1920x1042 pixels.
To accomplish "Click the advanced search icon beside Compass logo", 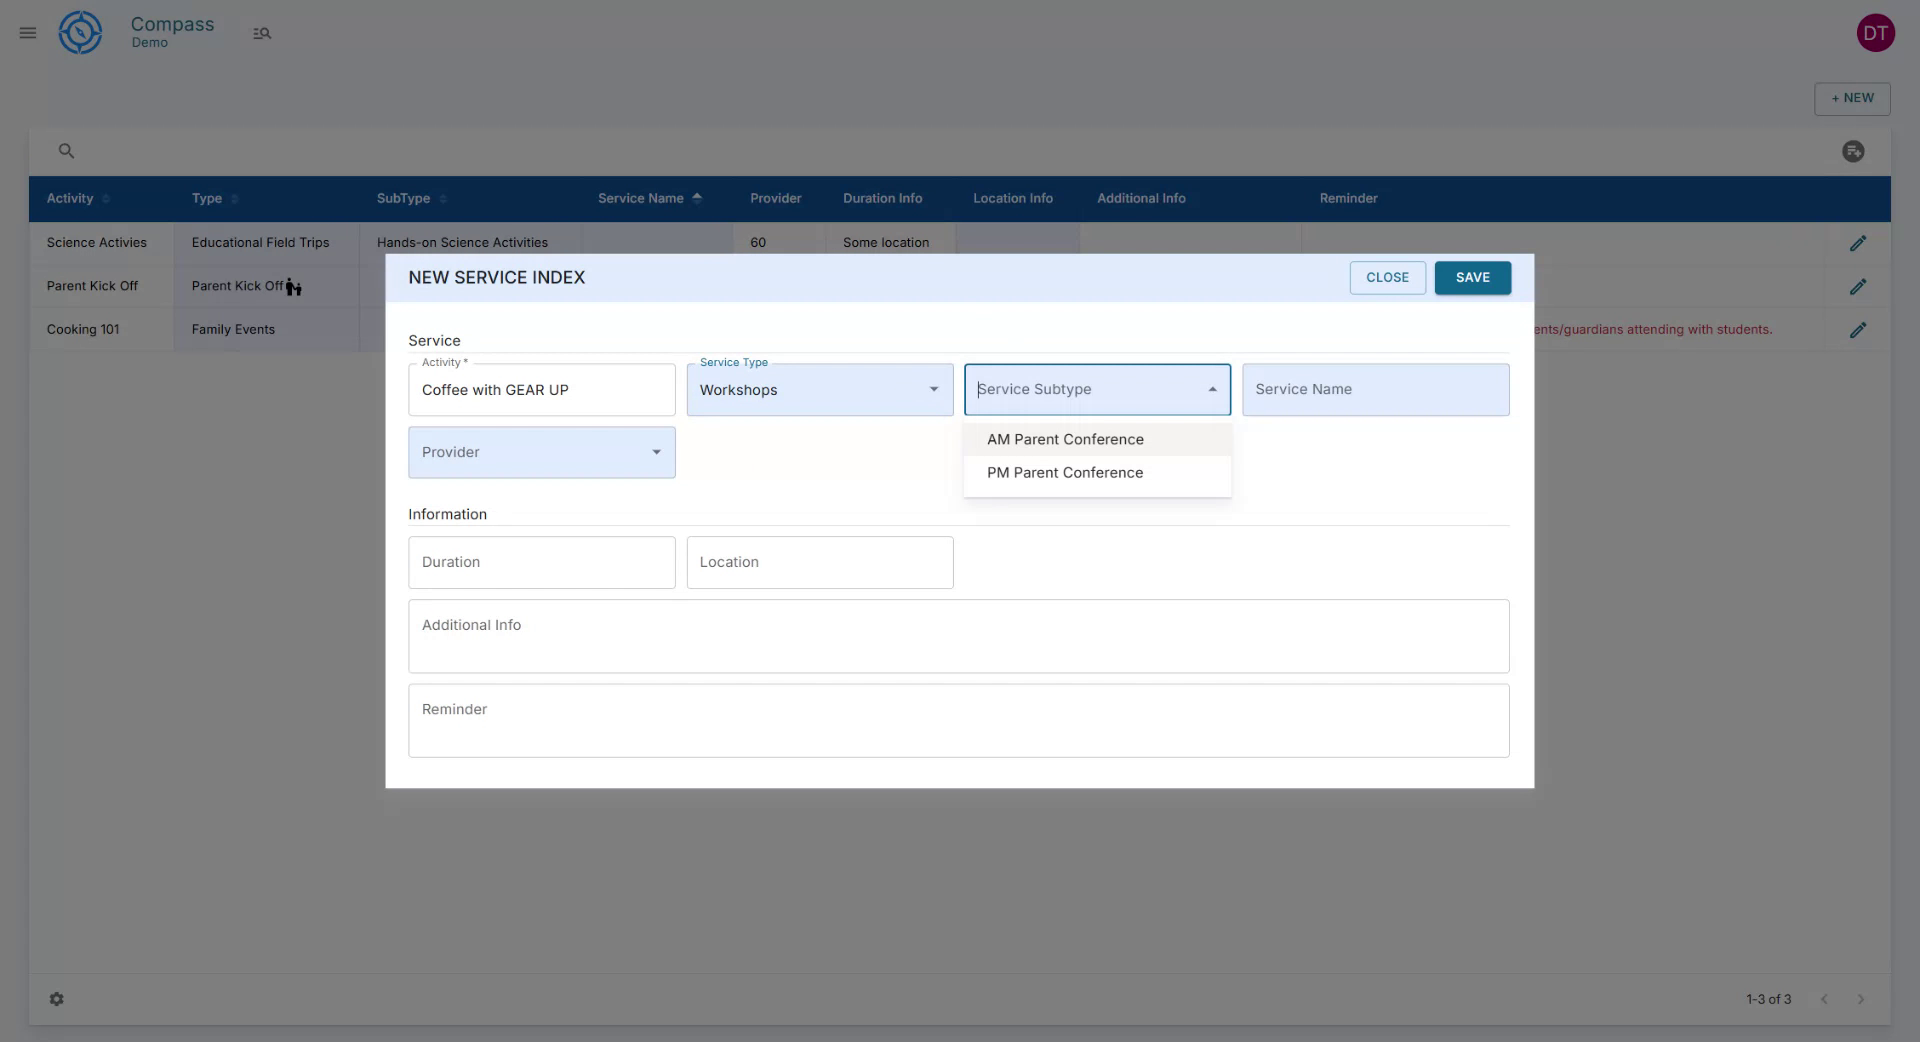I will [262, 33].
